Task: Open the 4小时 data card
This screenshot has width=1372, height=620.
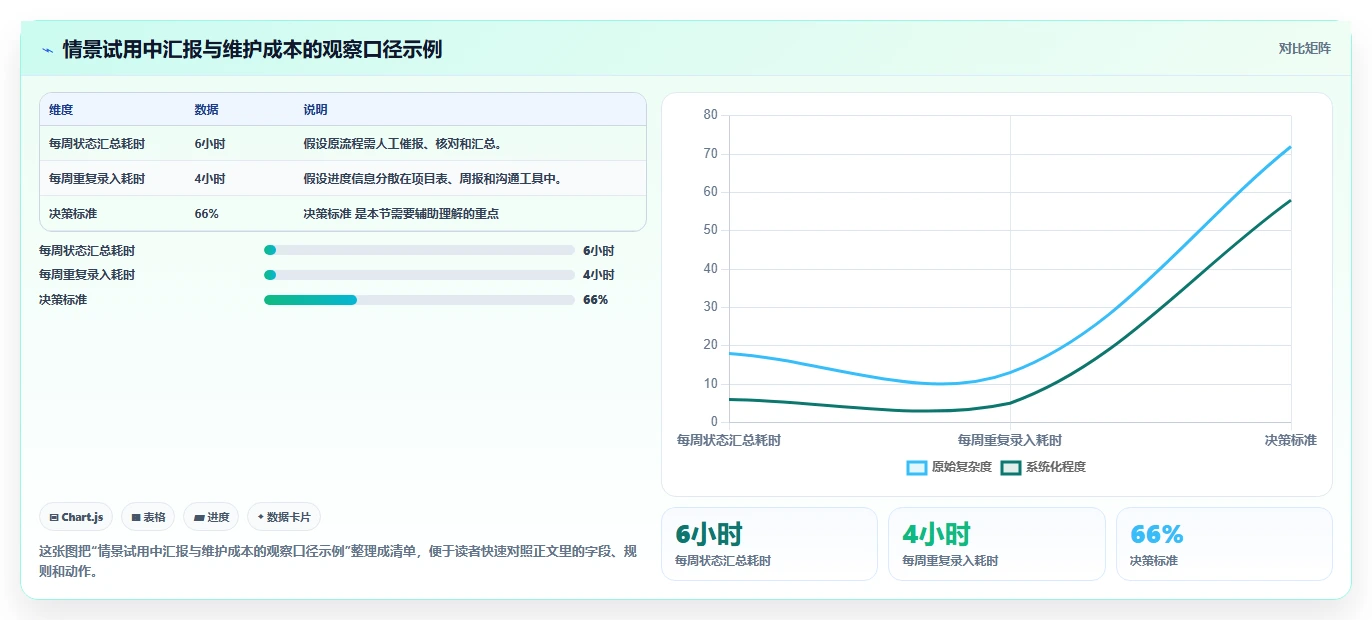Action: [x=996, y=544]
